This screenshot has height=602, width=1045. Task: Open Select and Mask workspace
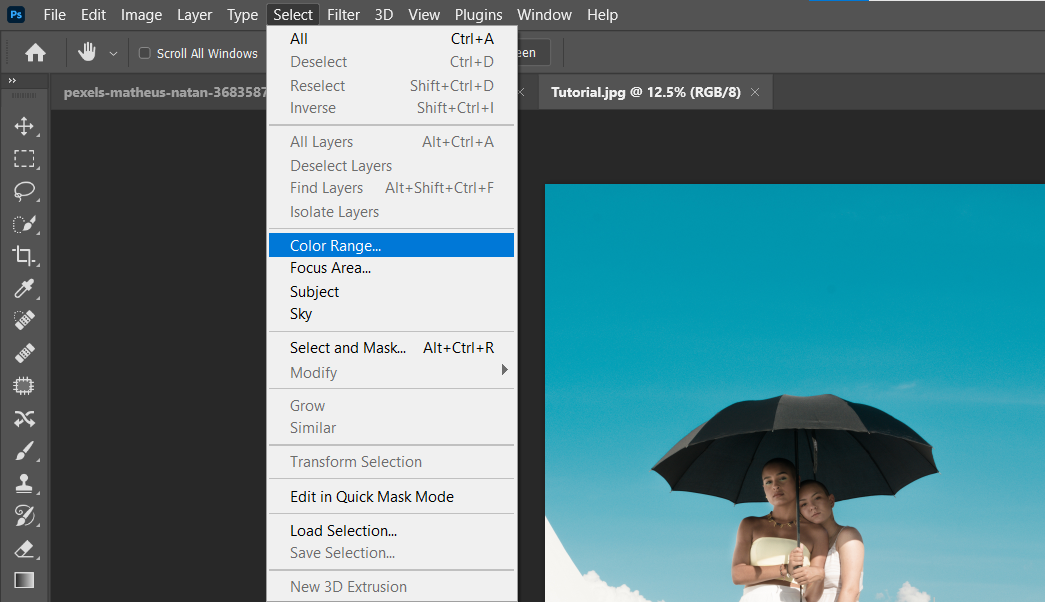pos(348,347)
